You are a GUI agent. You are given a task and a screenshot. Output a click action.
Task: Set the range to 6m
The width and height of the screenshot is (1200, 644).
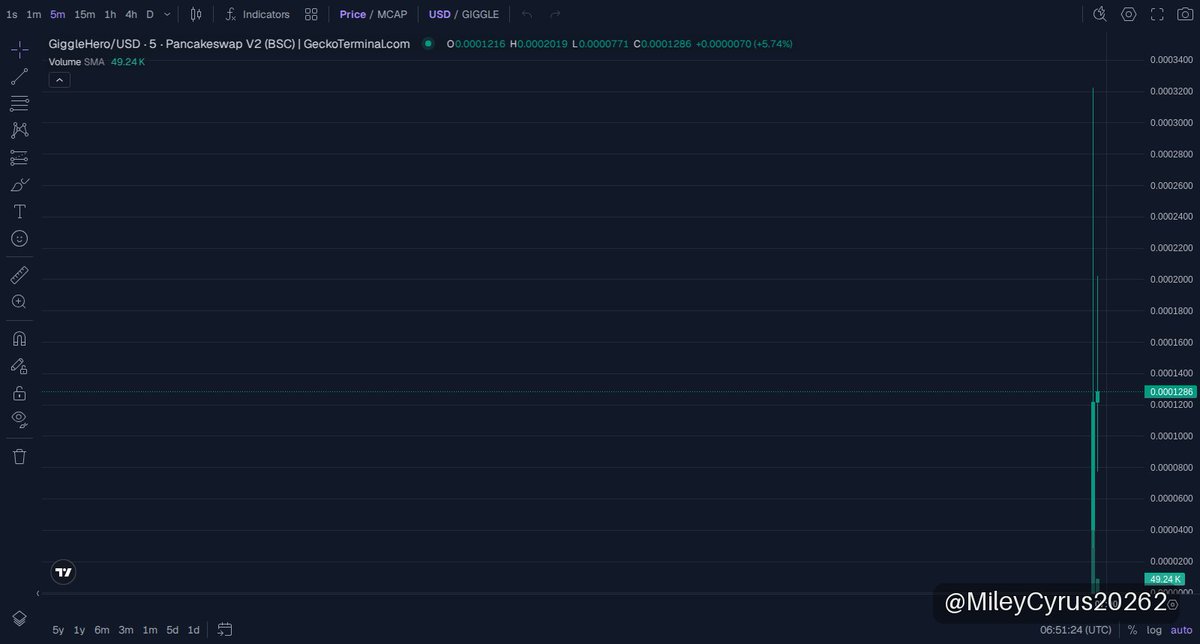point(102,630)
